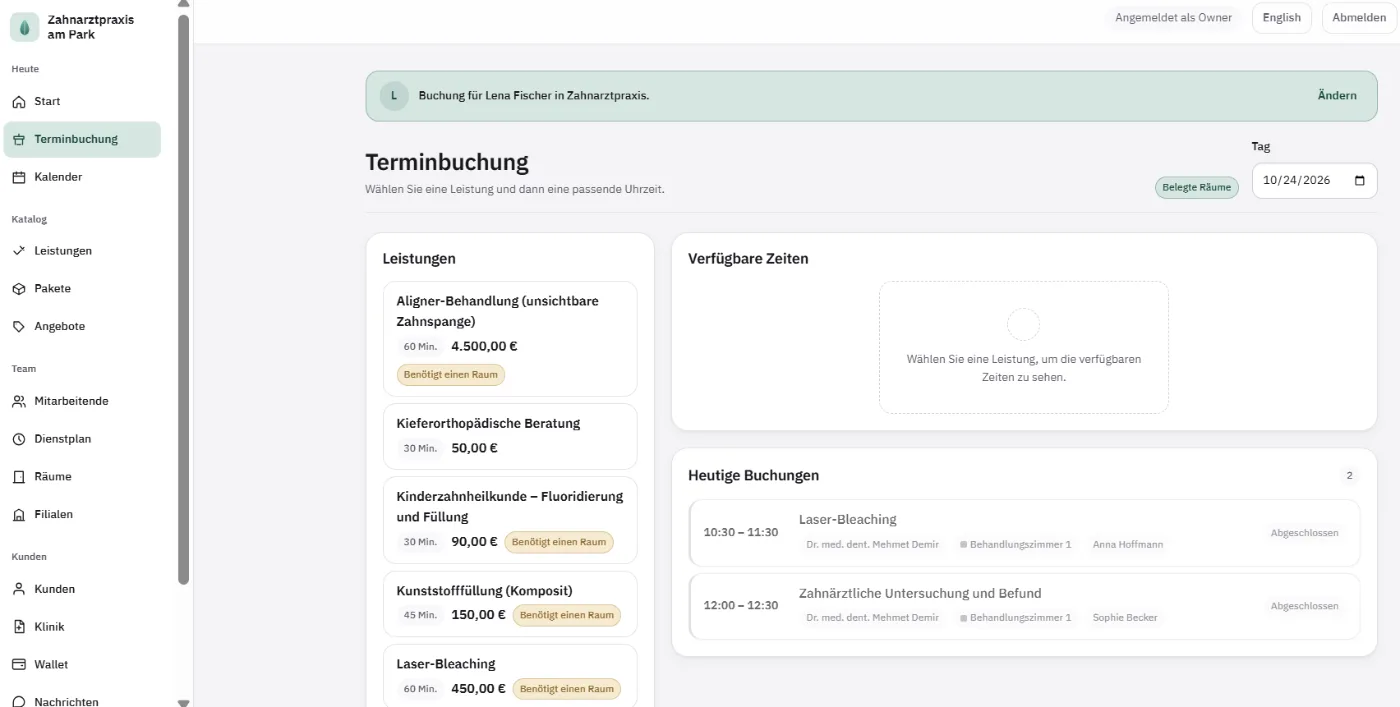1400x707 pixels.
Task: Select the Kinderzahnheilkunde Fluoridierung und Füllung service
Action: 510,520
